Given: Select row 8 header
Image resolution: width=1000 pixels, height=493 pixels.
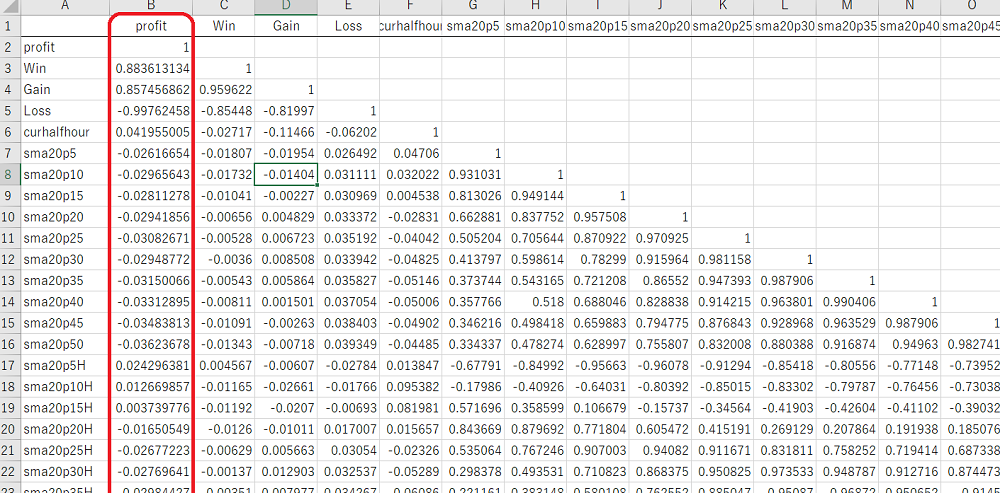Looking at the screenshot, I should [x=10, y=175].
